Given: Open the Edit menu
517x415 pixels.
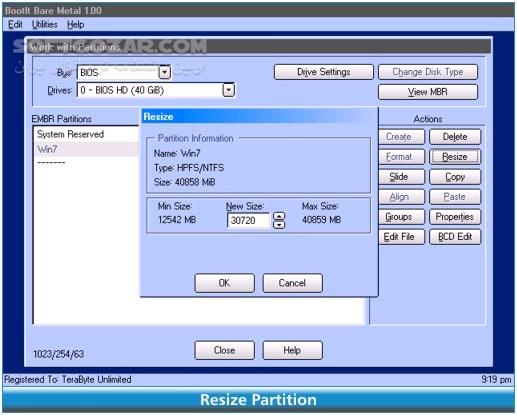Looking at the screenshot, I should 15,25.
